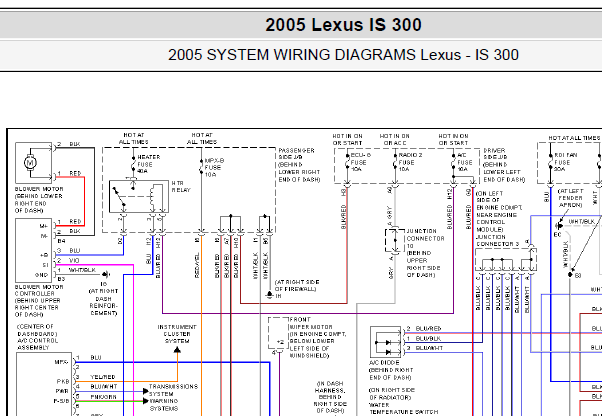Click the ground symbol labeled EC
Screen dimensions: 602x416
tap(559, 226)
